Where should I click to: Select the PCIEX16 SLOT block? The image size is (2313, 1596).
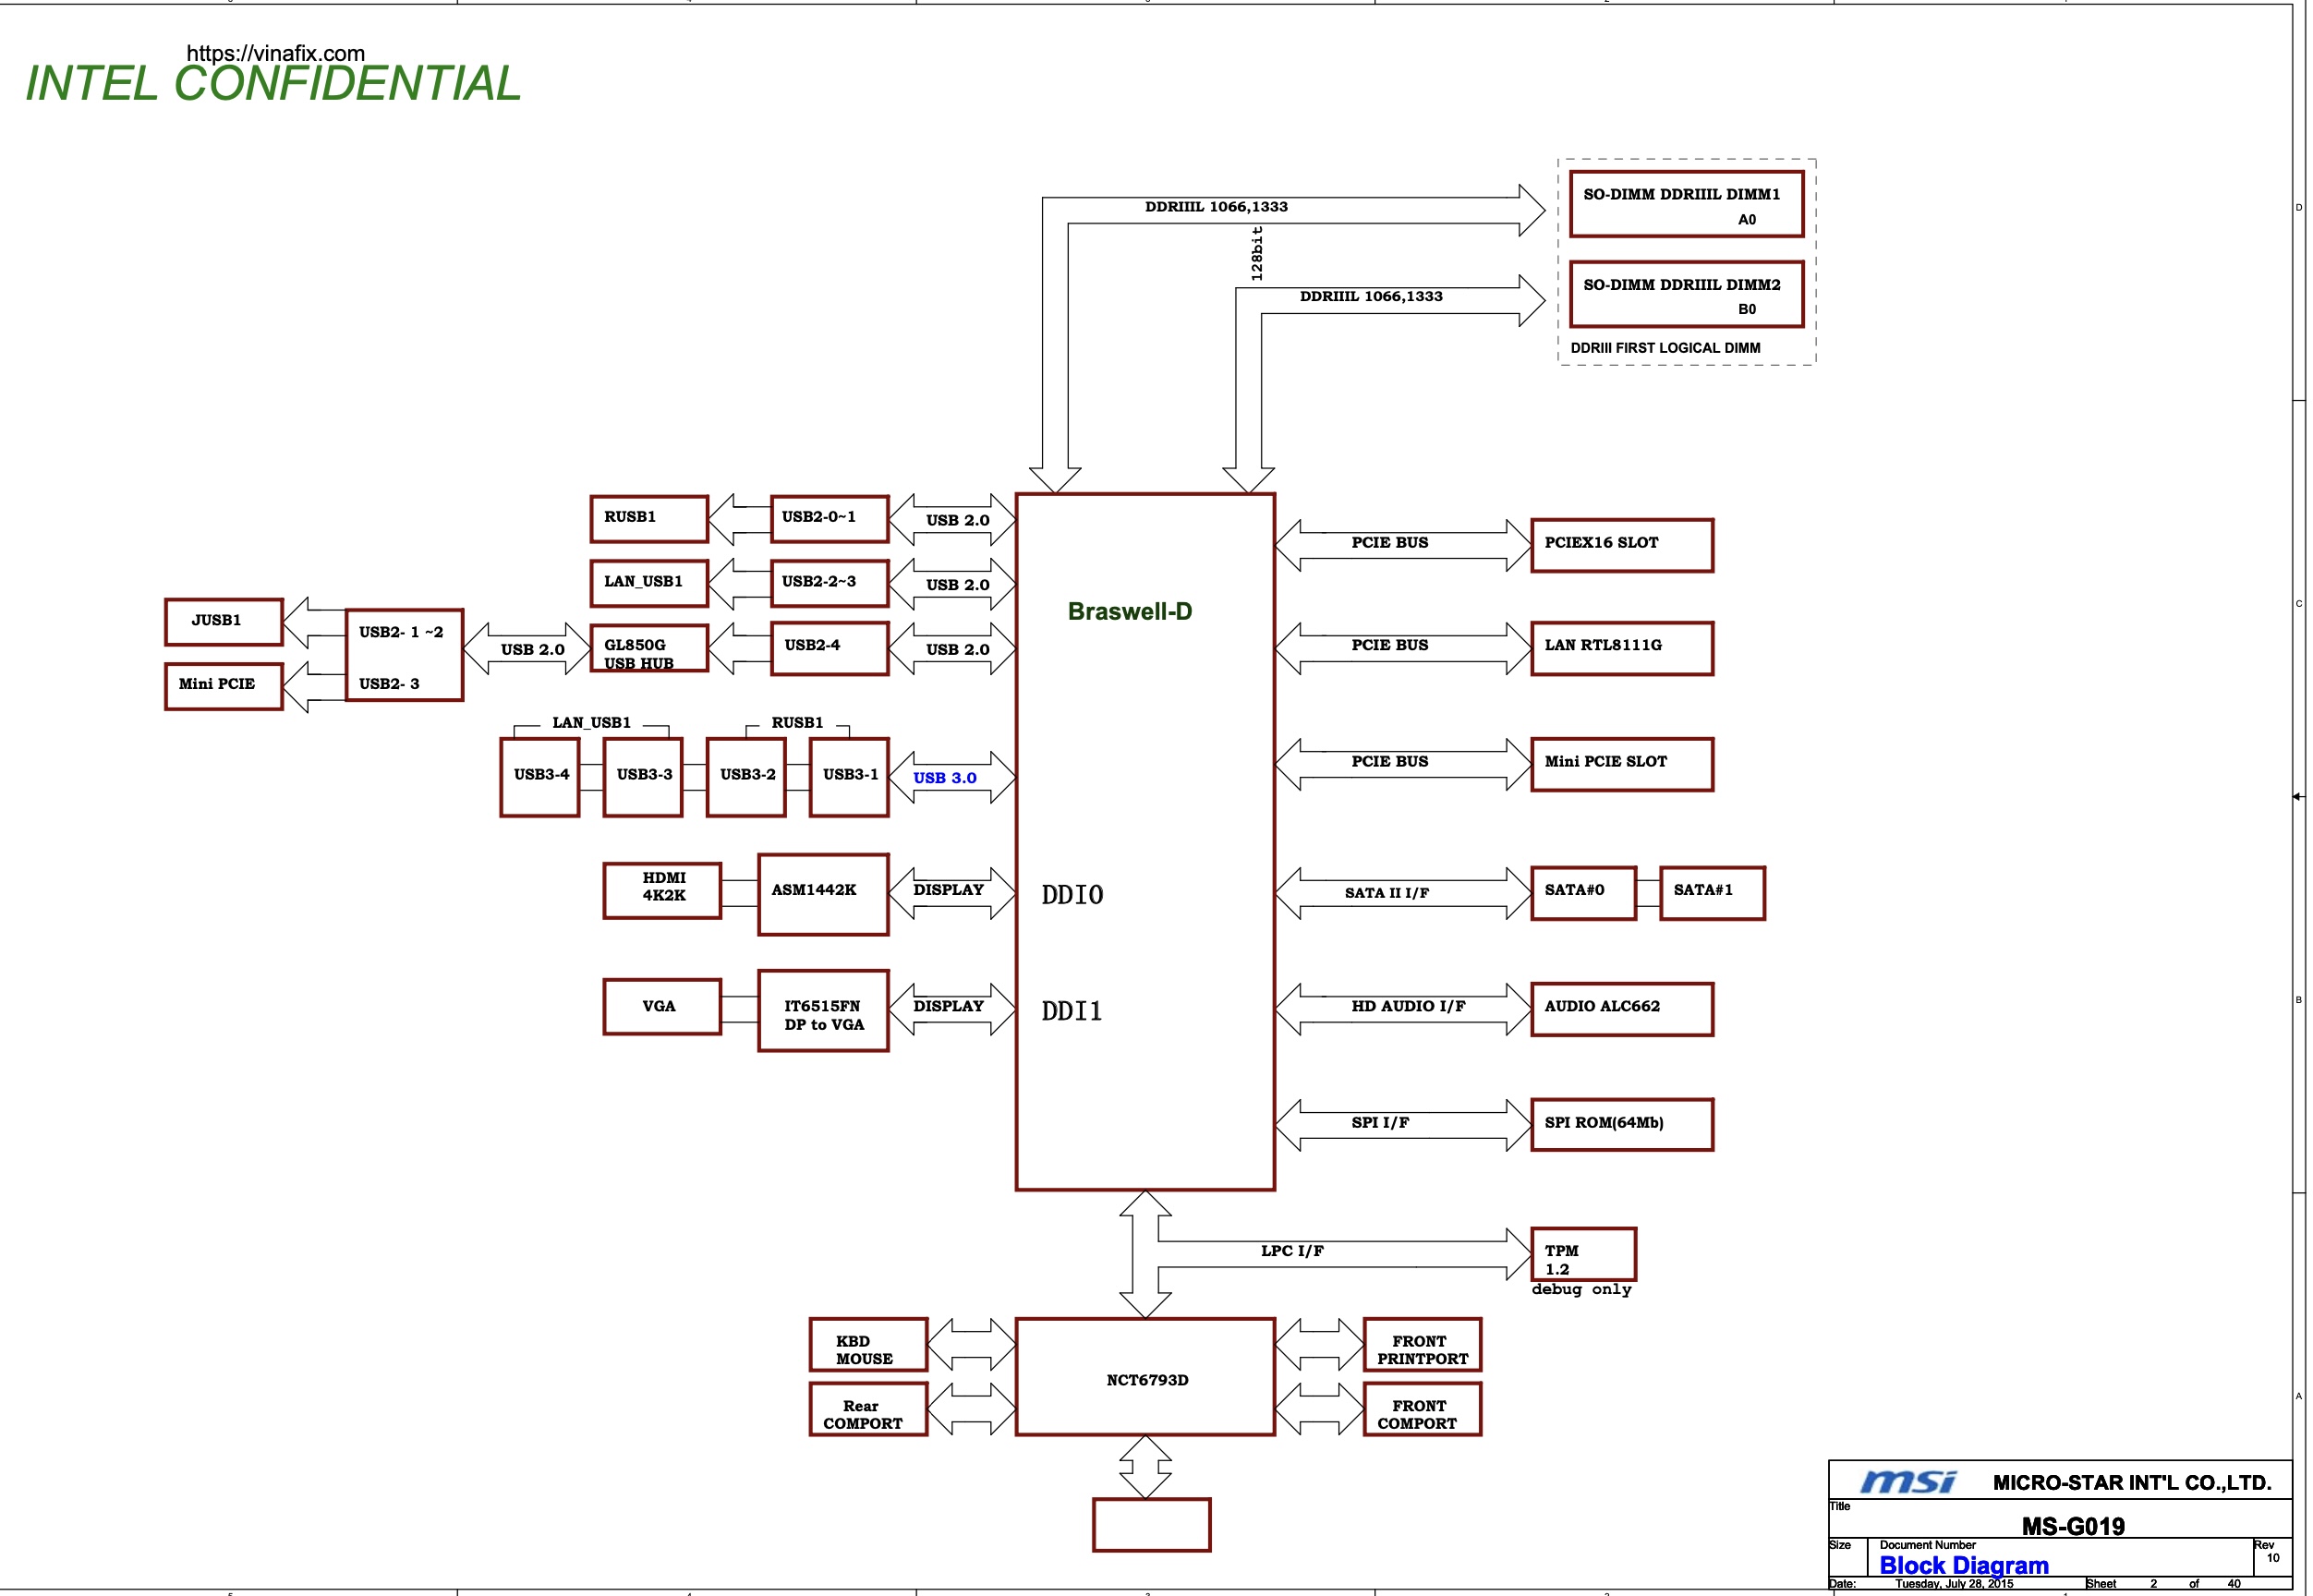1622,545
